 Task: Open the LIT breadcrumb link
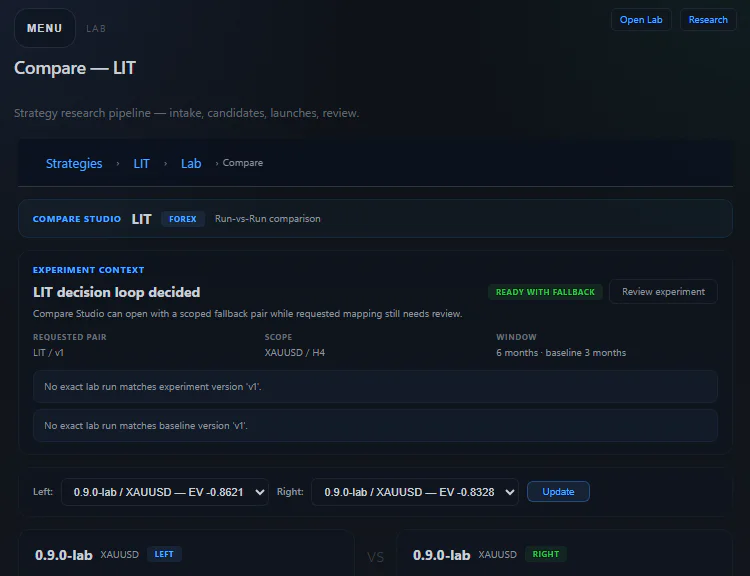(x=141, y=164)
